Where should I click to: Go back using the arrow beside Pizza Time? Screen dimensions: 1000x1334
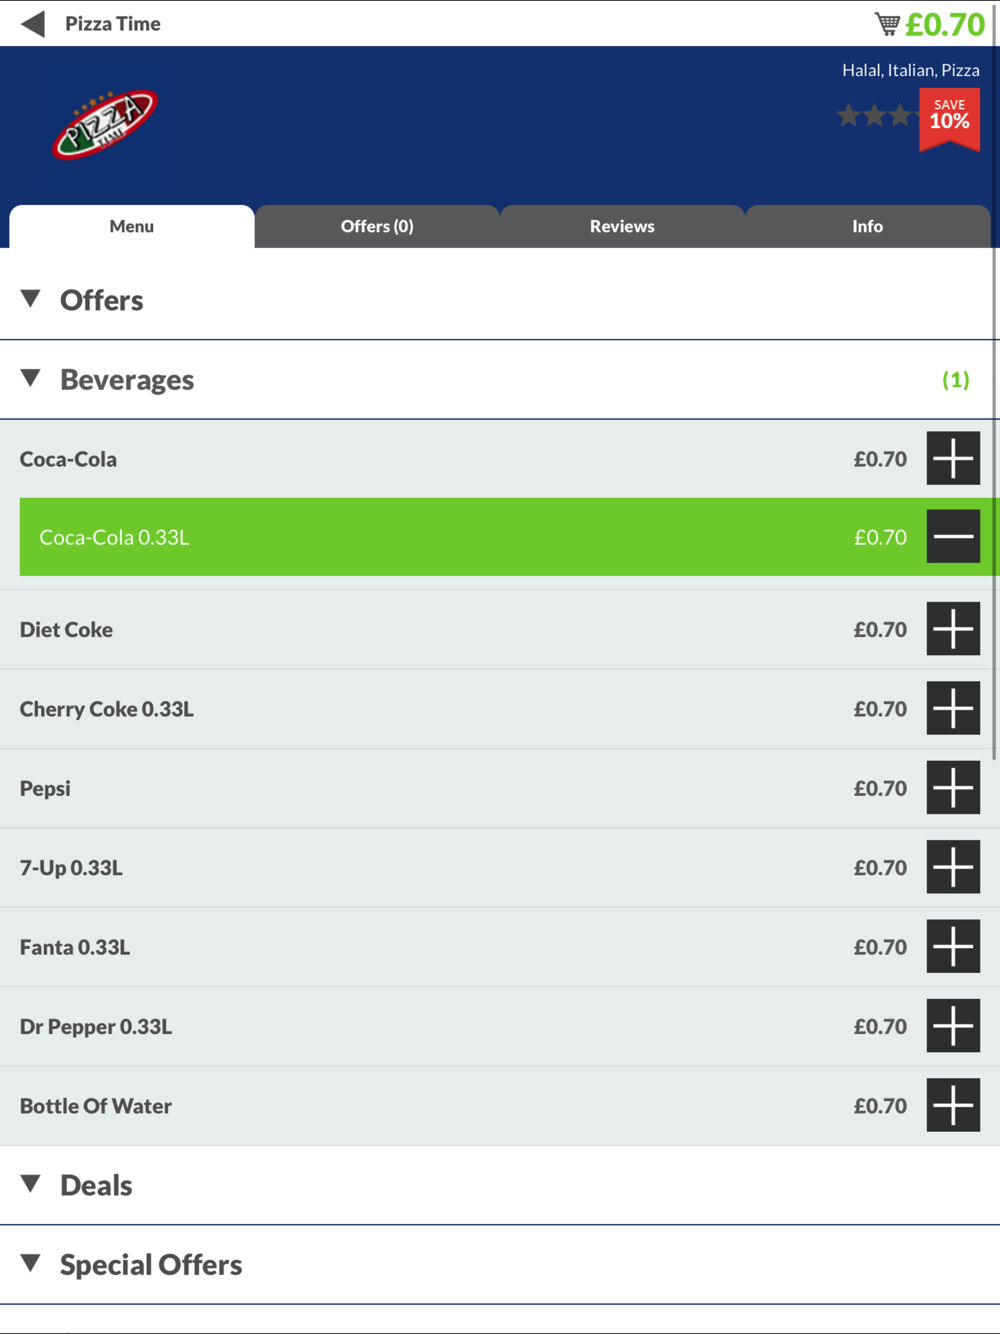pos(33,24)
